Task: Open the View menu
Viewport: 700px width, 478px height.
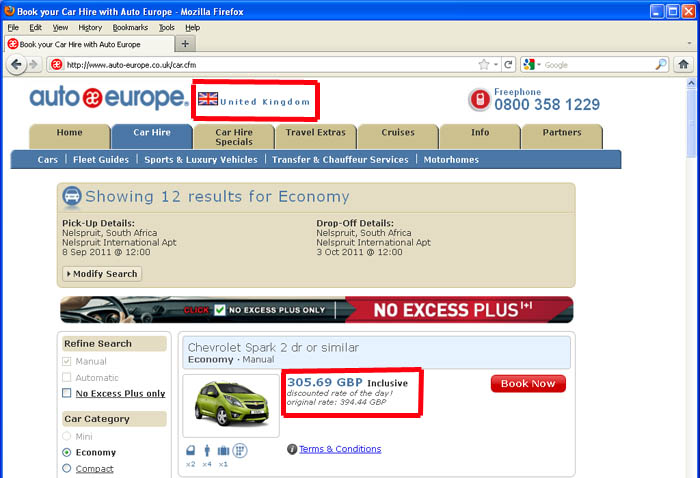Action: tap(60, 27)
